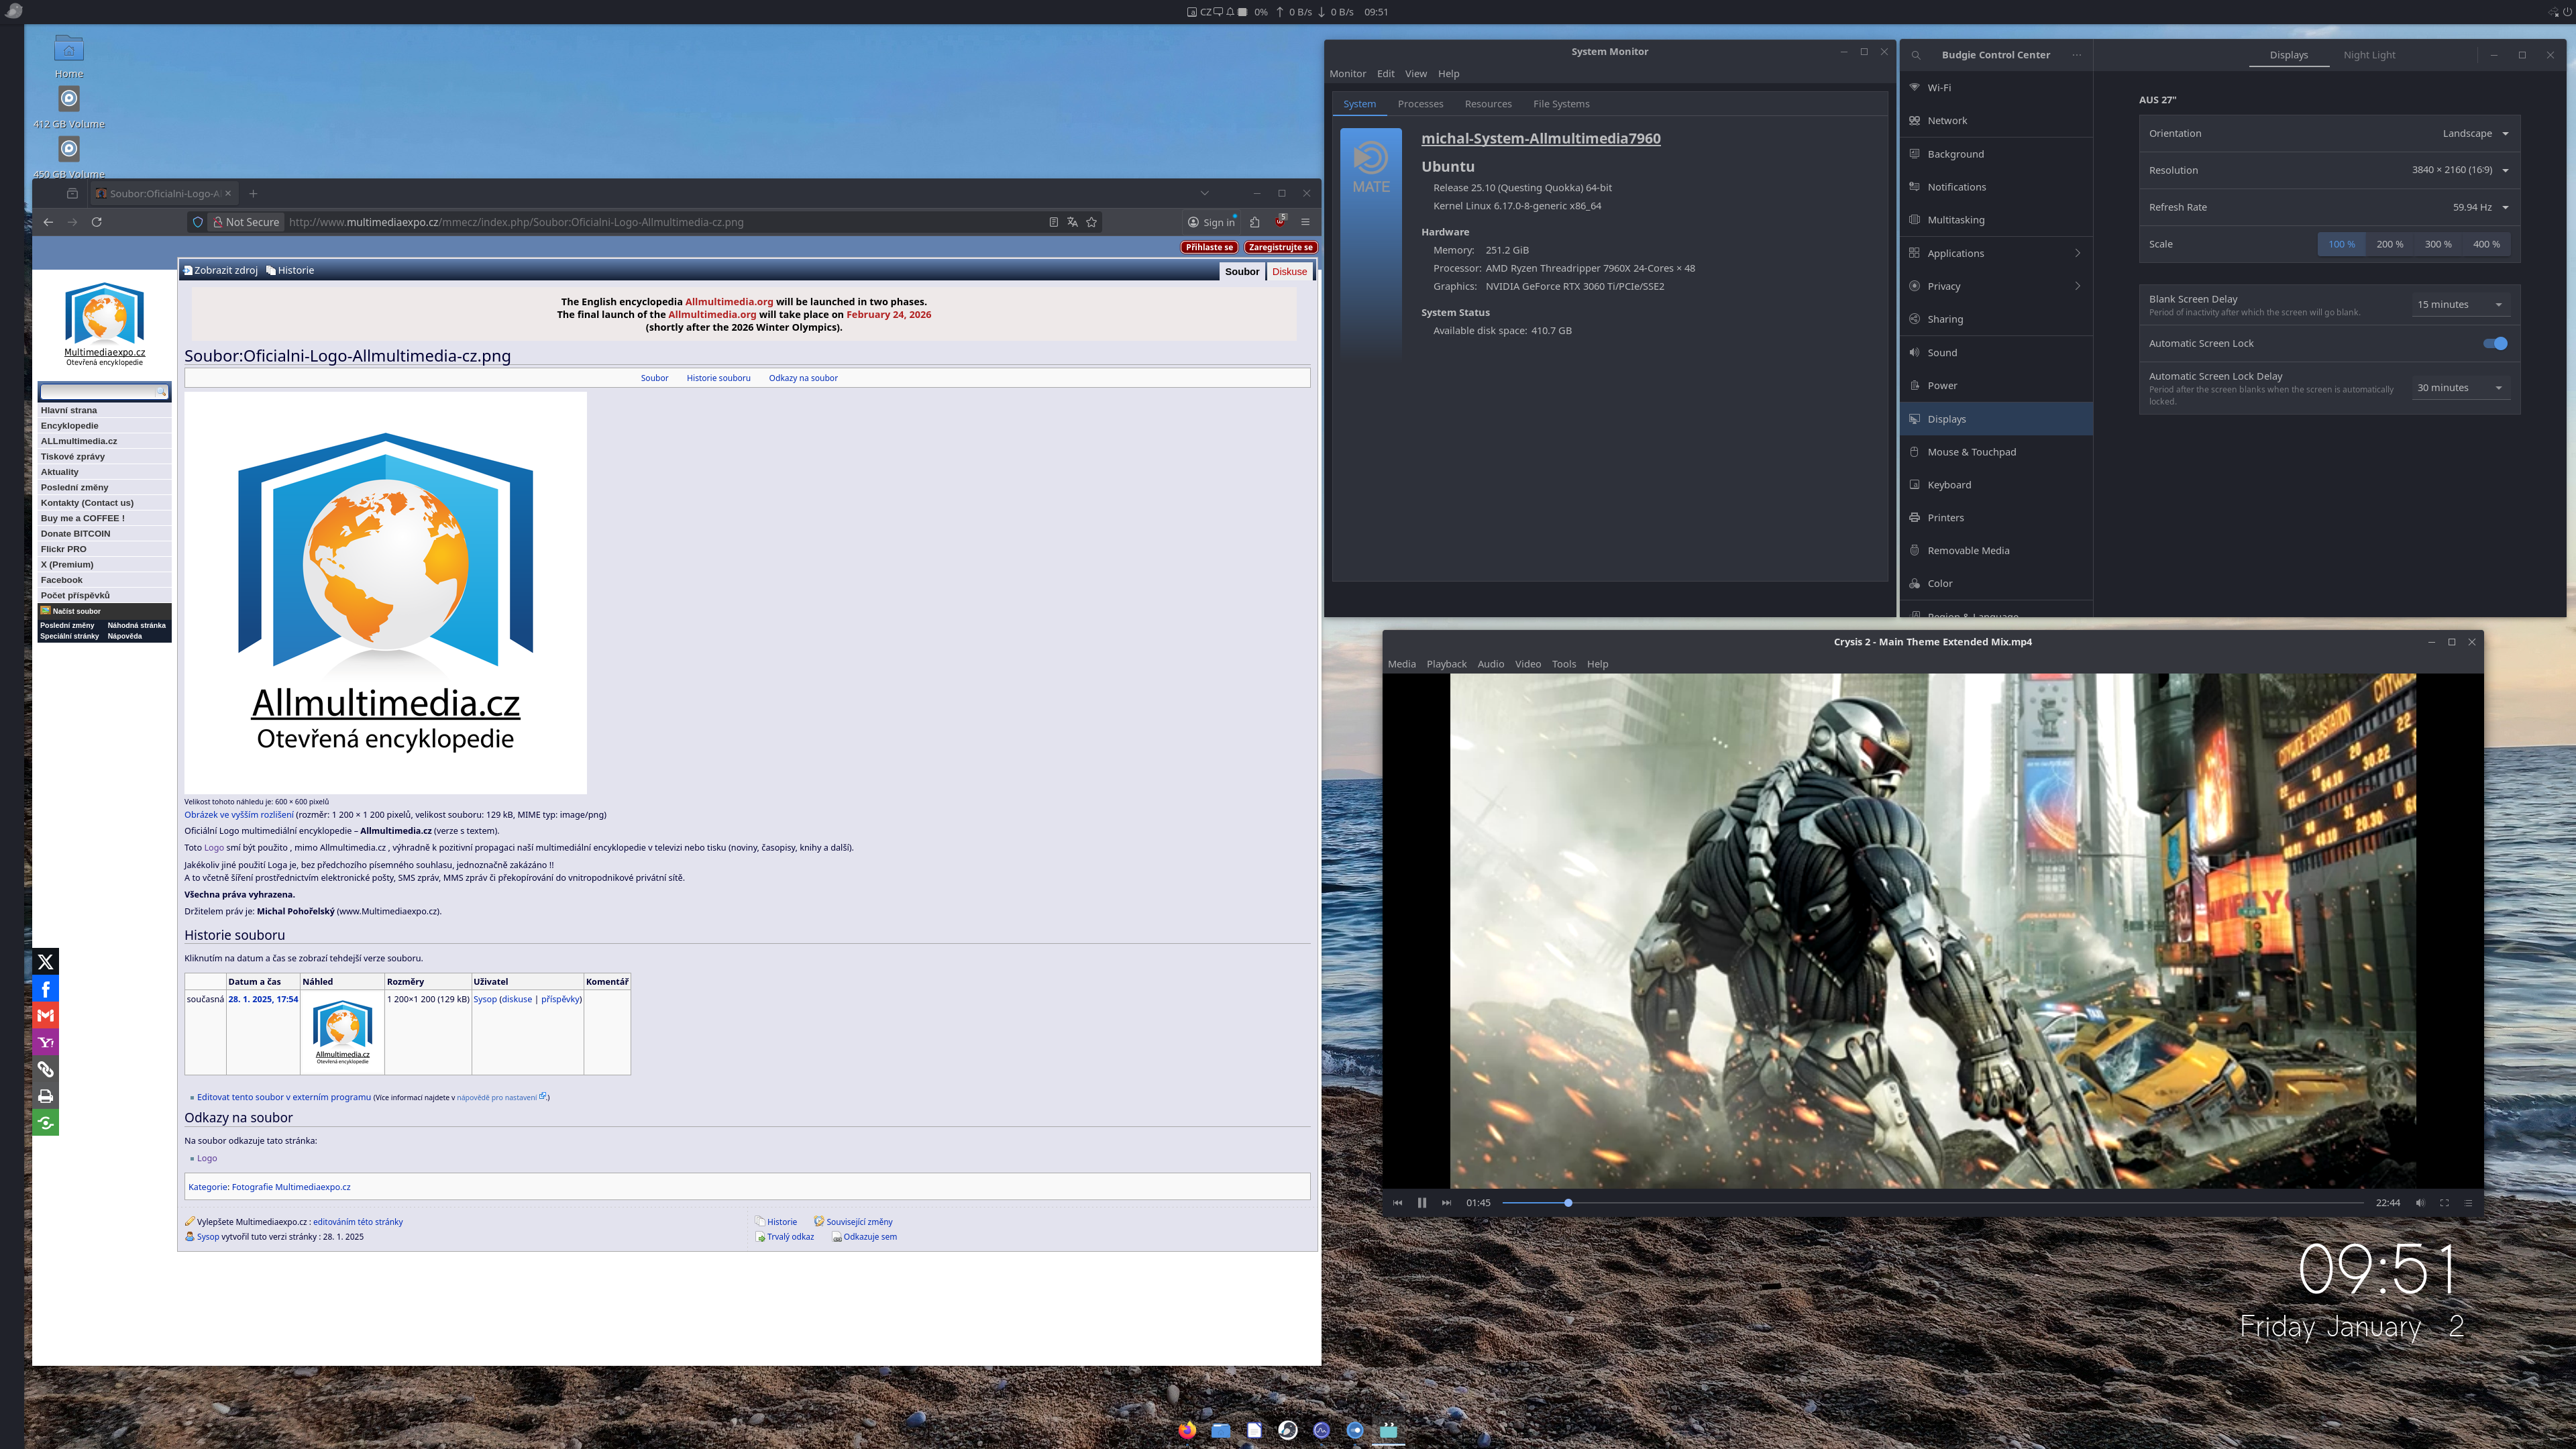Viewport: 2576px width, 1449px height.
Task: Click the browser reload page icon
Action: pyautogui.click(x=97, y=222)
